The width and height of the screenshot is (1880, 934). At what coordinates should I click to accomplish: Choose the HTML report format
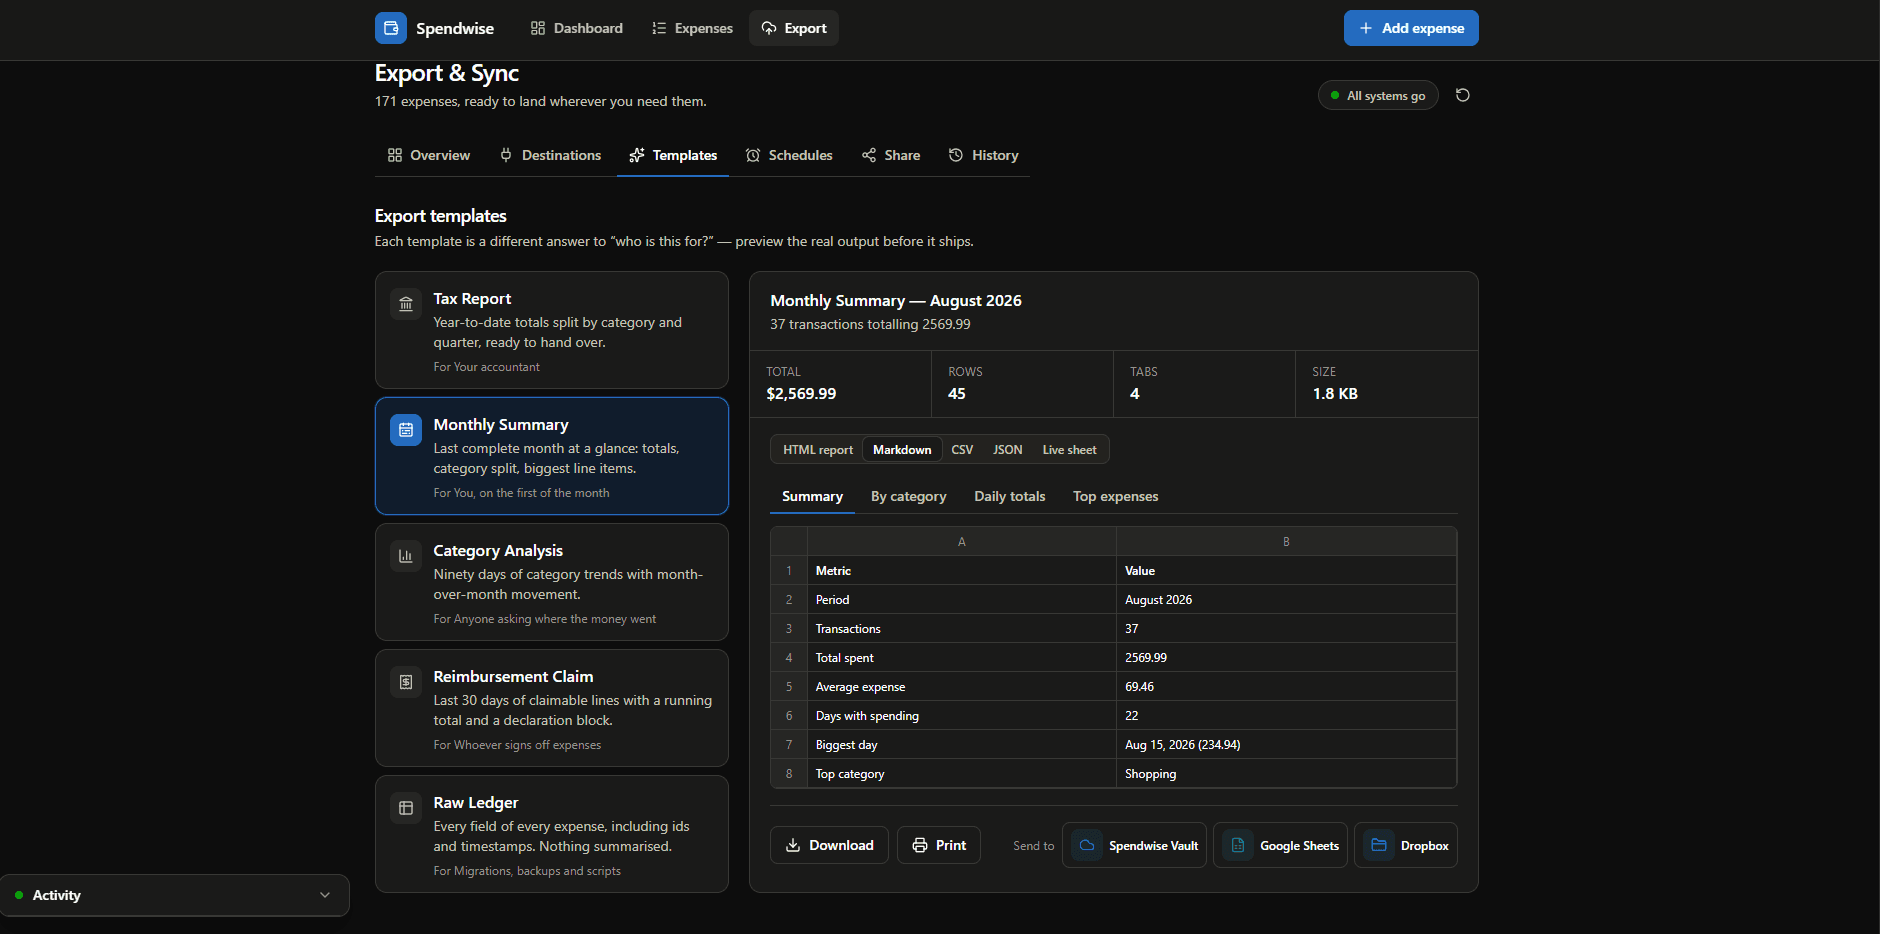tap(818, 450)
